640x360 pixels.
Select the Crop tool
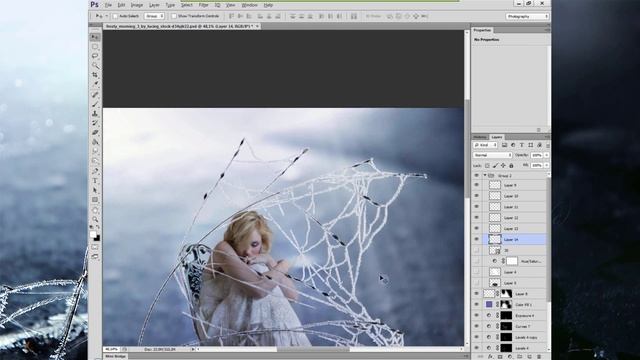point(95,75)
